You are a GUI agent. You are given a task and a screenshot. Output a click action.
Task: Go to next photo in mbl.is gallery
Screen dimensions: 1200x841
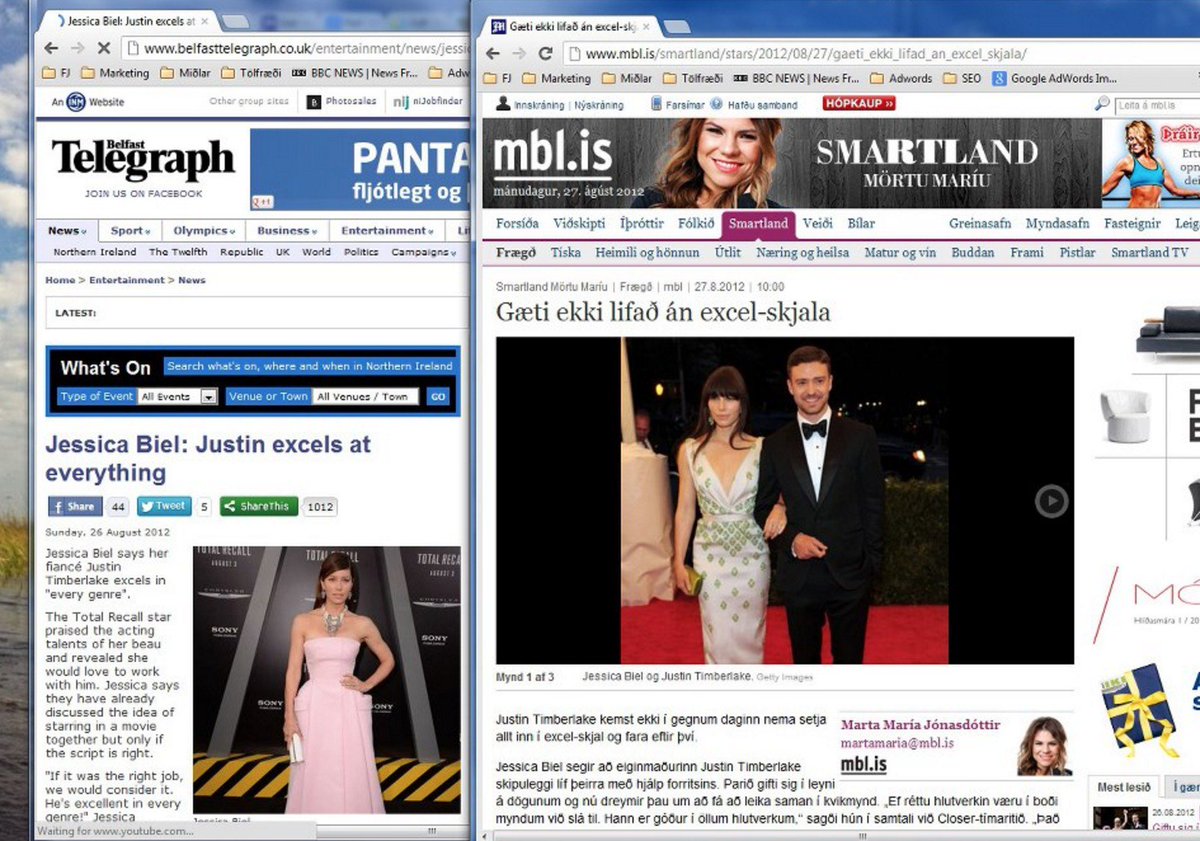pyautogui.click(x=1051, y=500)
